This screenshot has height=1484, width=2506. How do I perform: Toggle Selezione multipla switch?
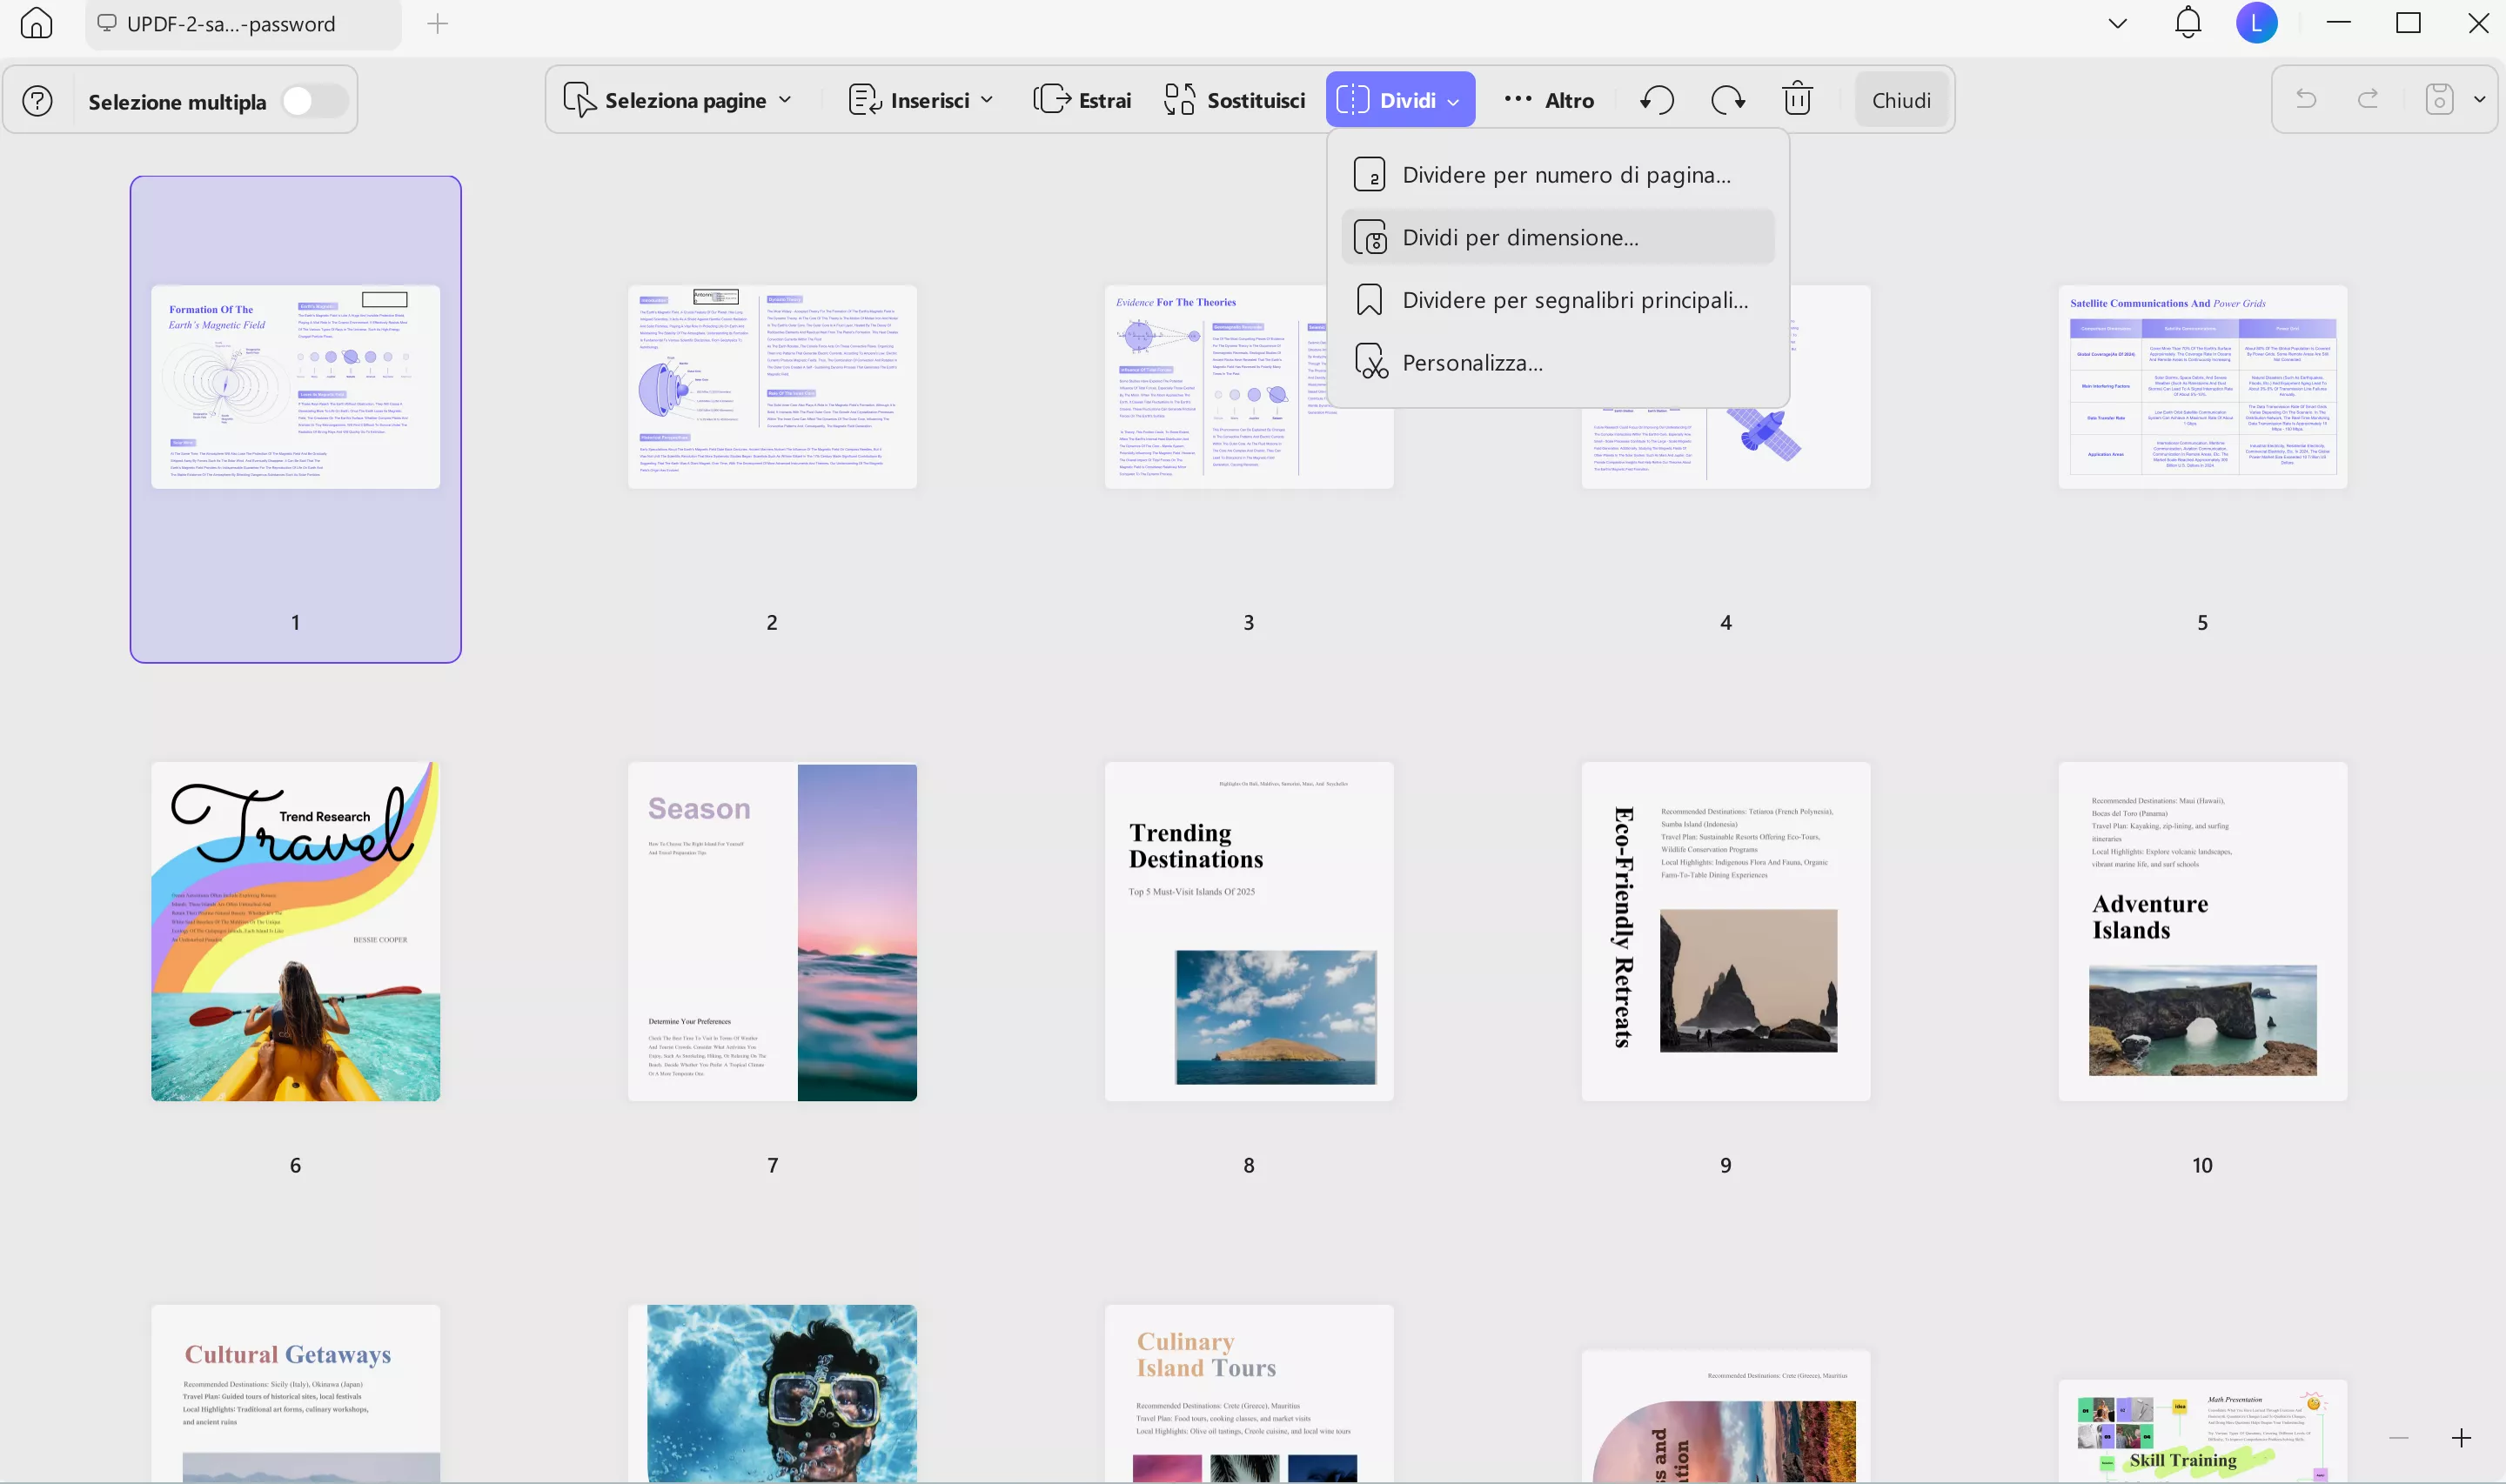tap(314, 101)
